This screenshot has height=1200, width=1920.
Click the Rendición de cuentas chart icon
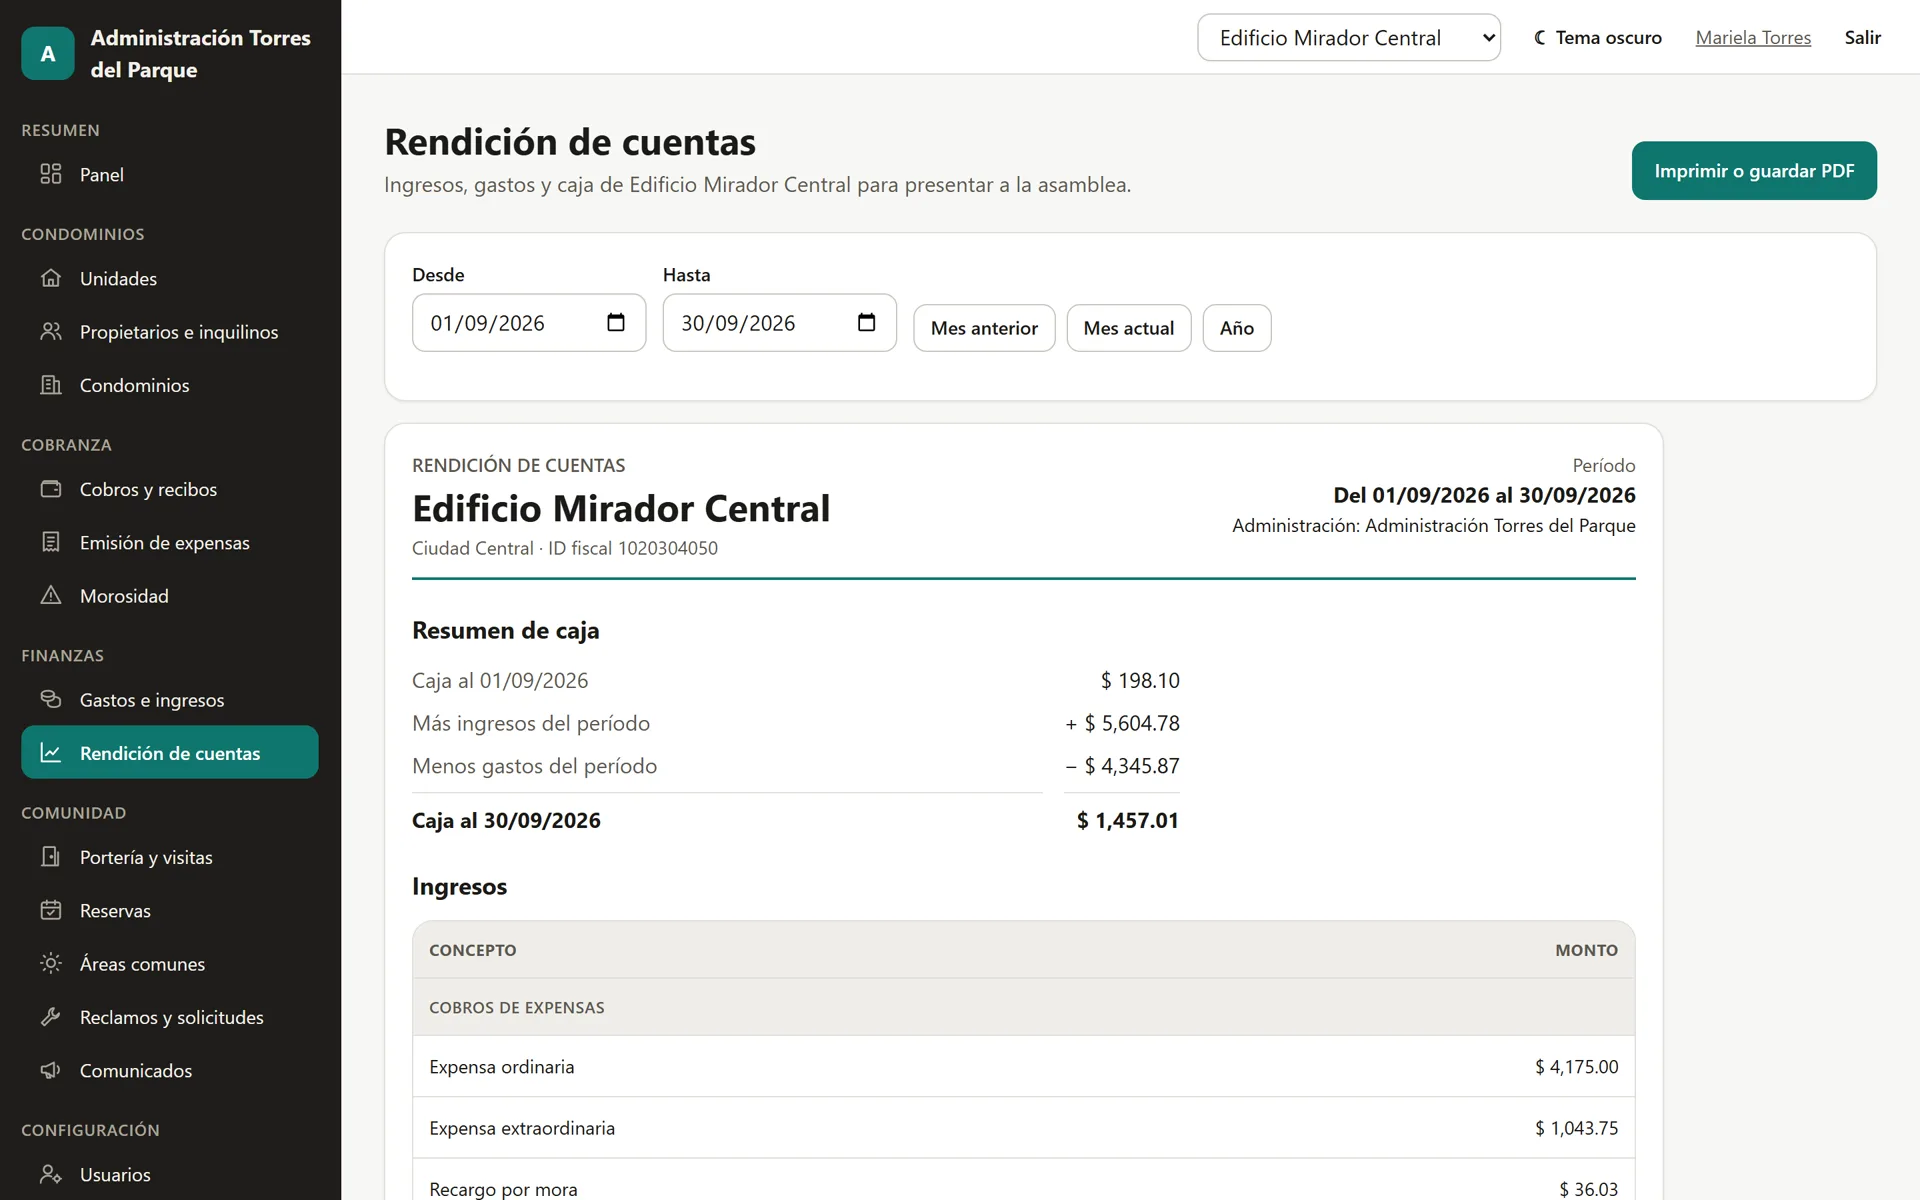(x=51, y=753)
